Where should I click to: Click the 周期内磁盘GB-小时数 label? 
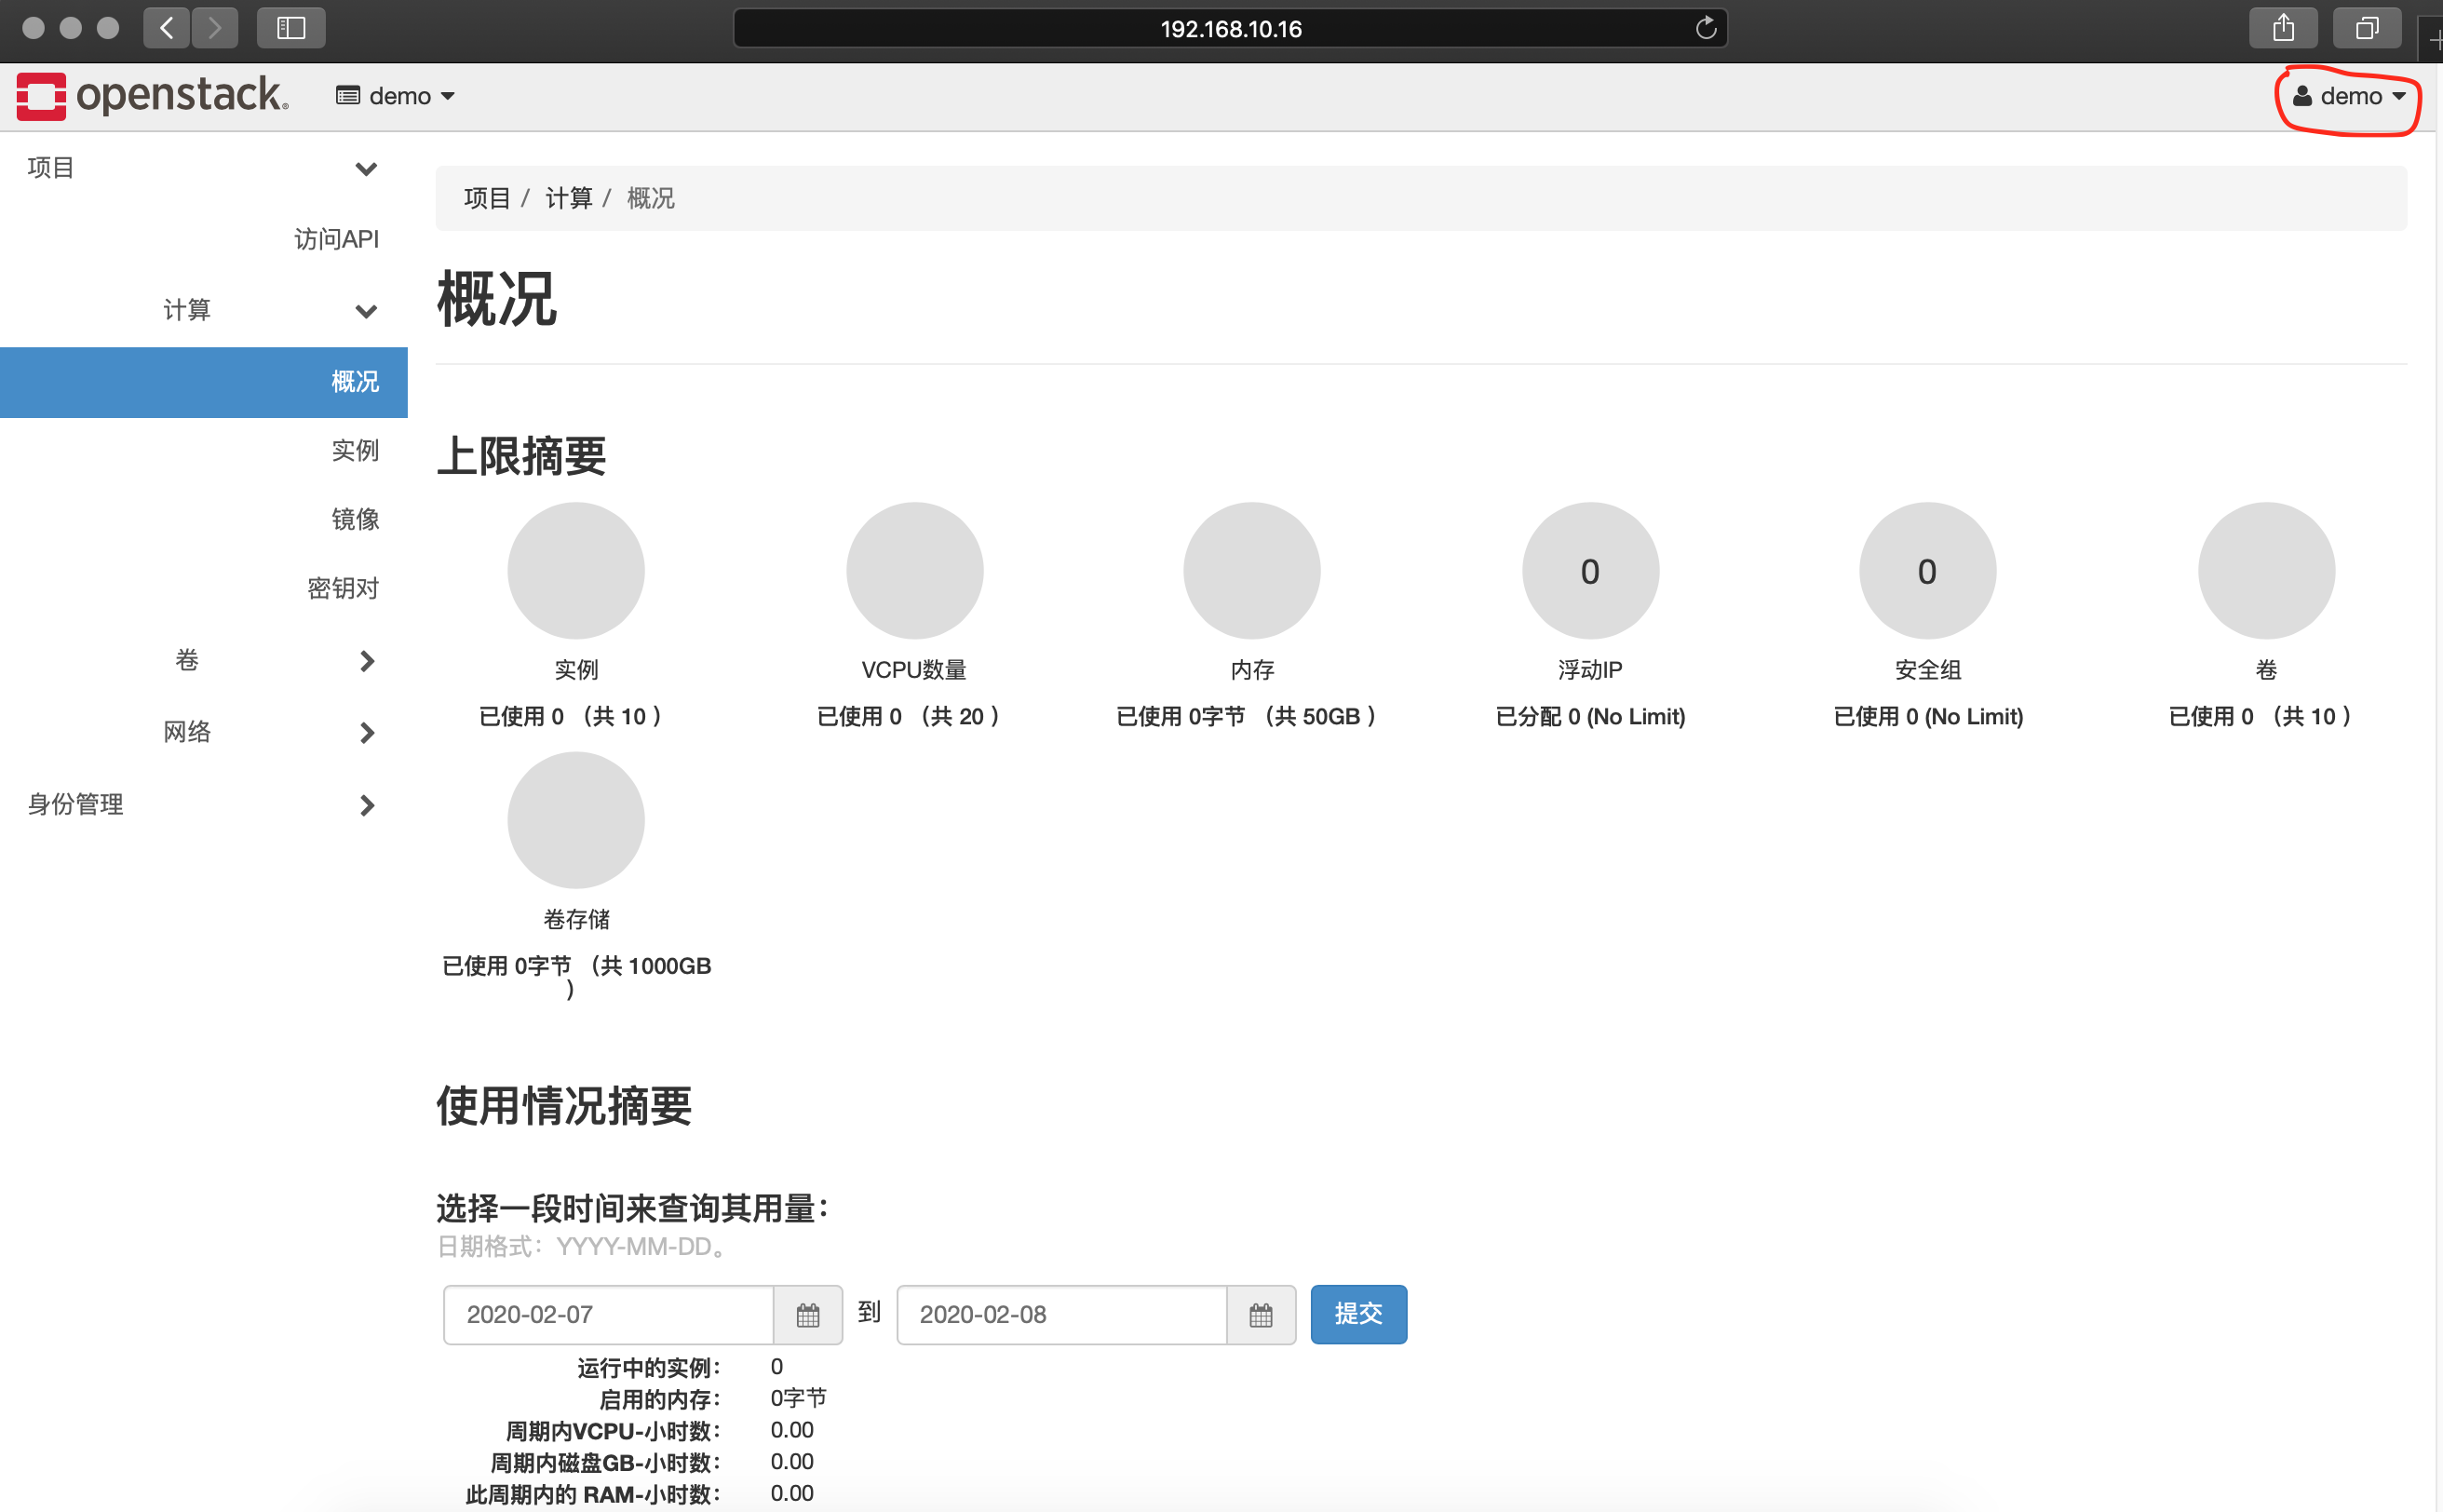[x=605, y=1464]
